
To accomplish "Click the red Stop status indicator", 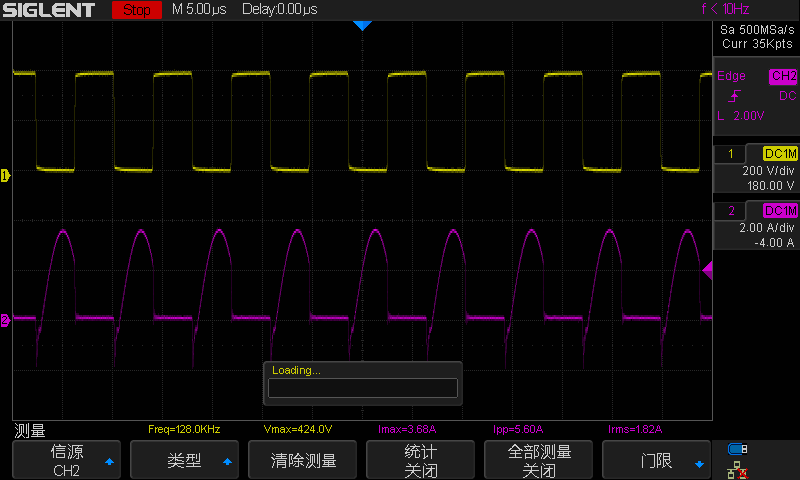I will 137,10.
